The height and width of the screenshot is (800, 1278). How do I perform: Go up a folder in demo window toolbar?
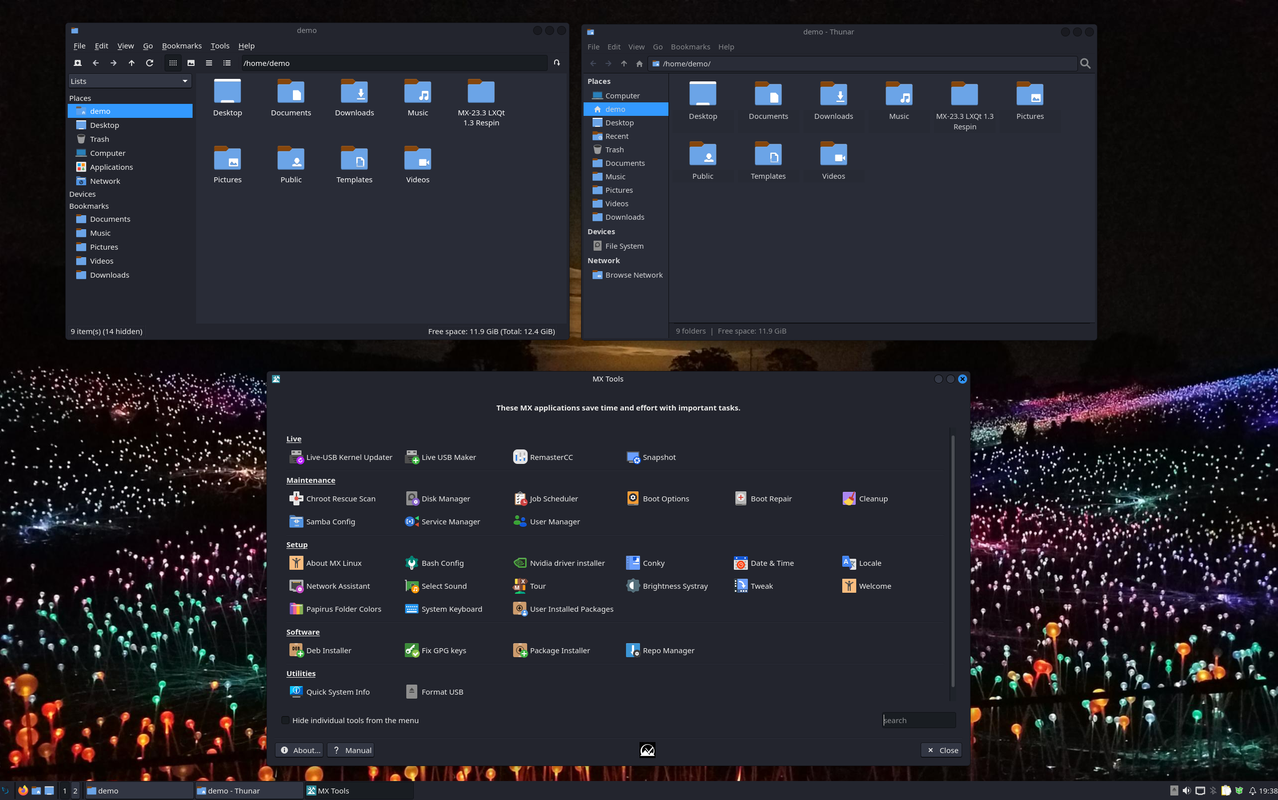(131, 63)
